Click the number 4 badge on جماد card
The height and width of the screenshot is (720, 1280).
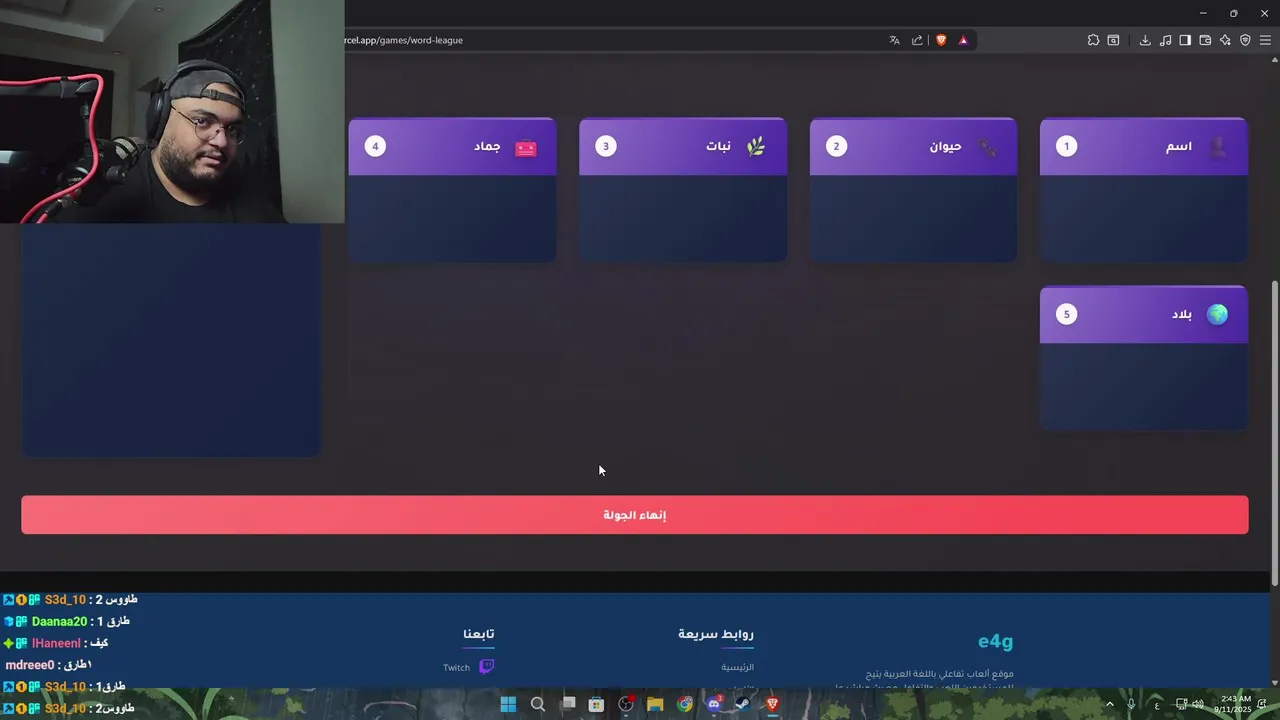point(375,146)
